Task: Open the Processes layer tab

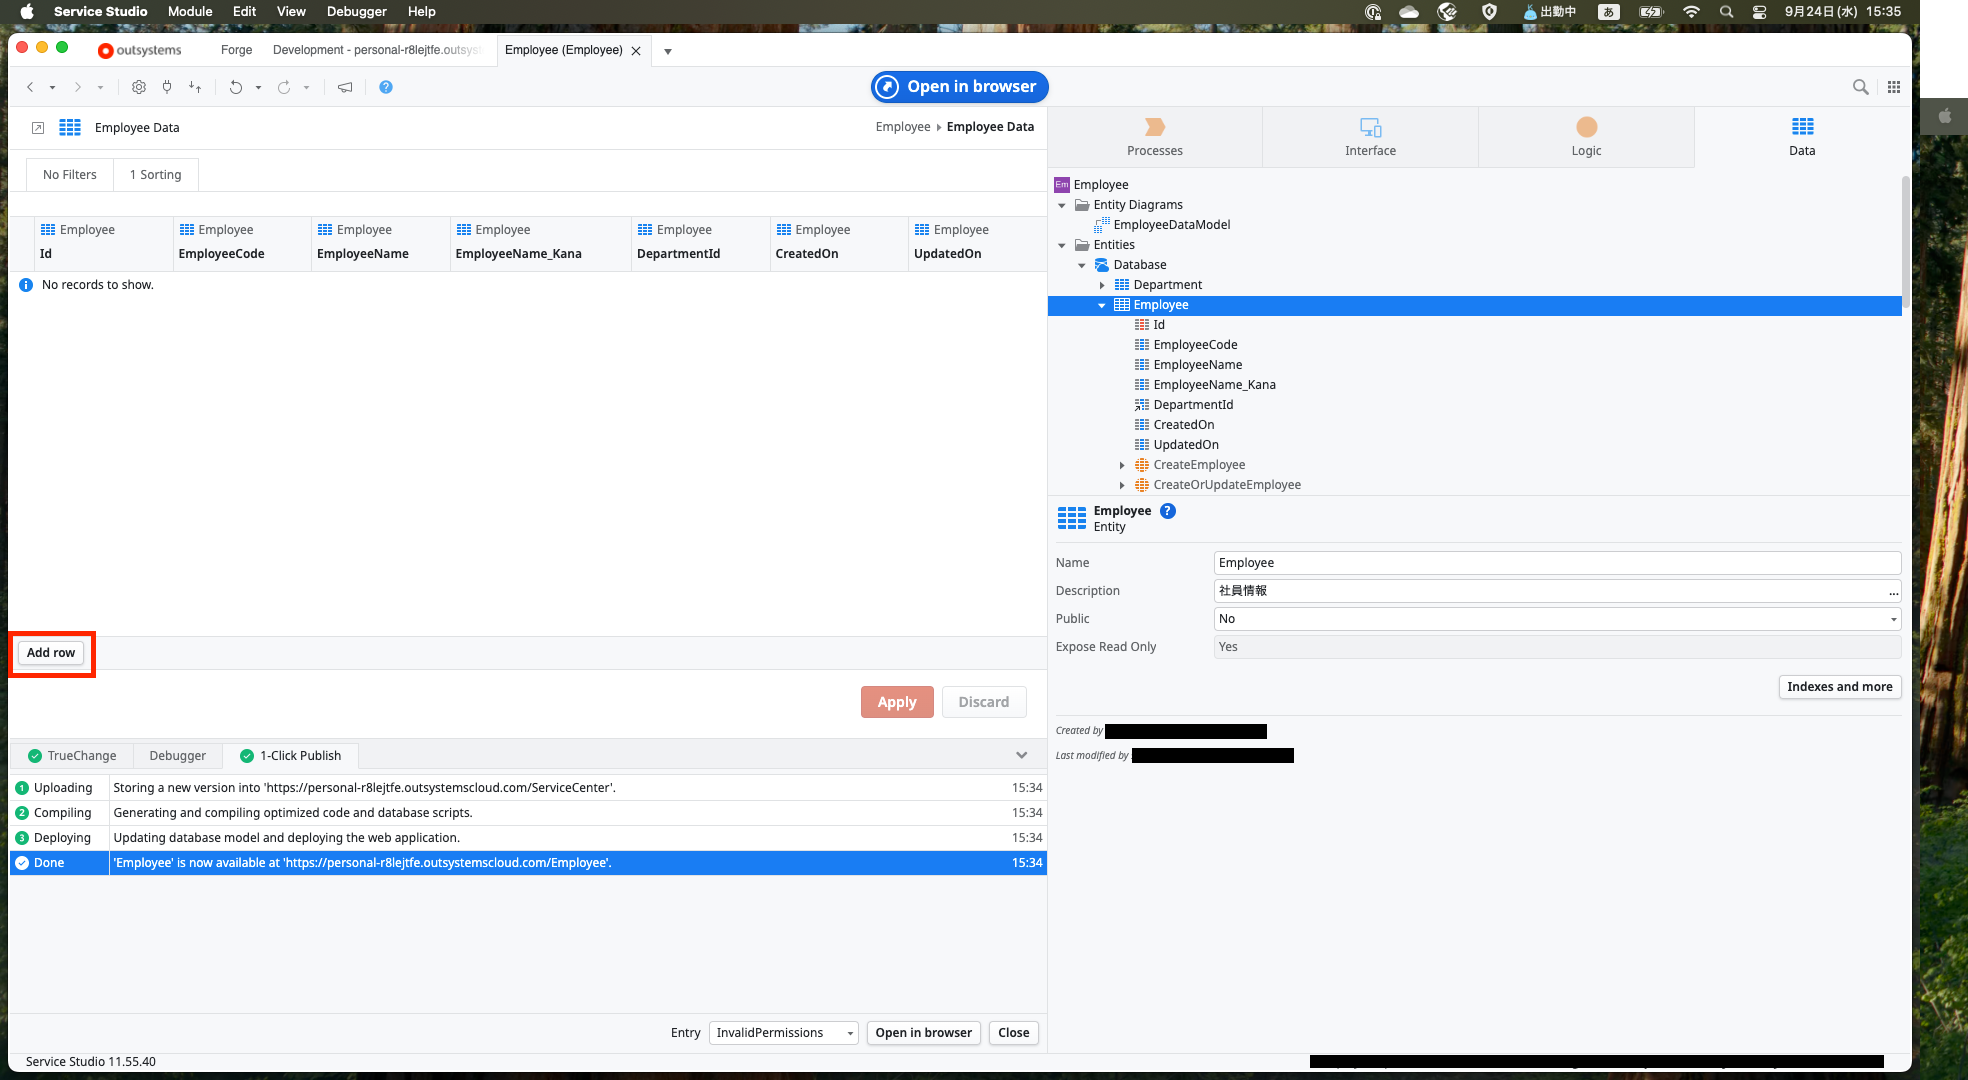Action: point(1154,137)
